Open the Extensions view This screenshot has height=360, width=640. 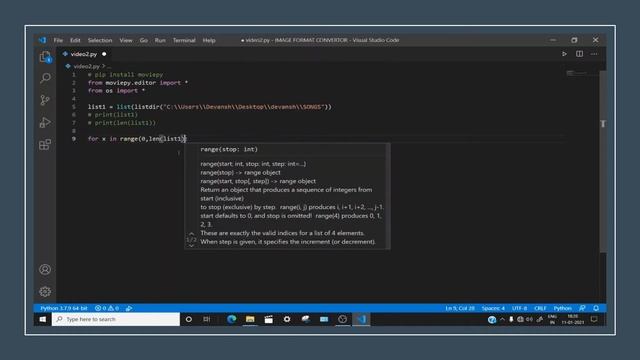click(45, 144)
